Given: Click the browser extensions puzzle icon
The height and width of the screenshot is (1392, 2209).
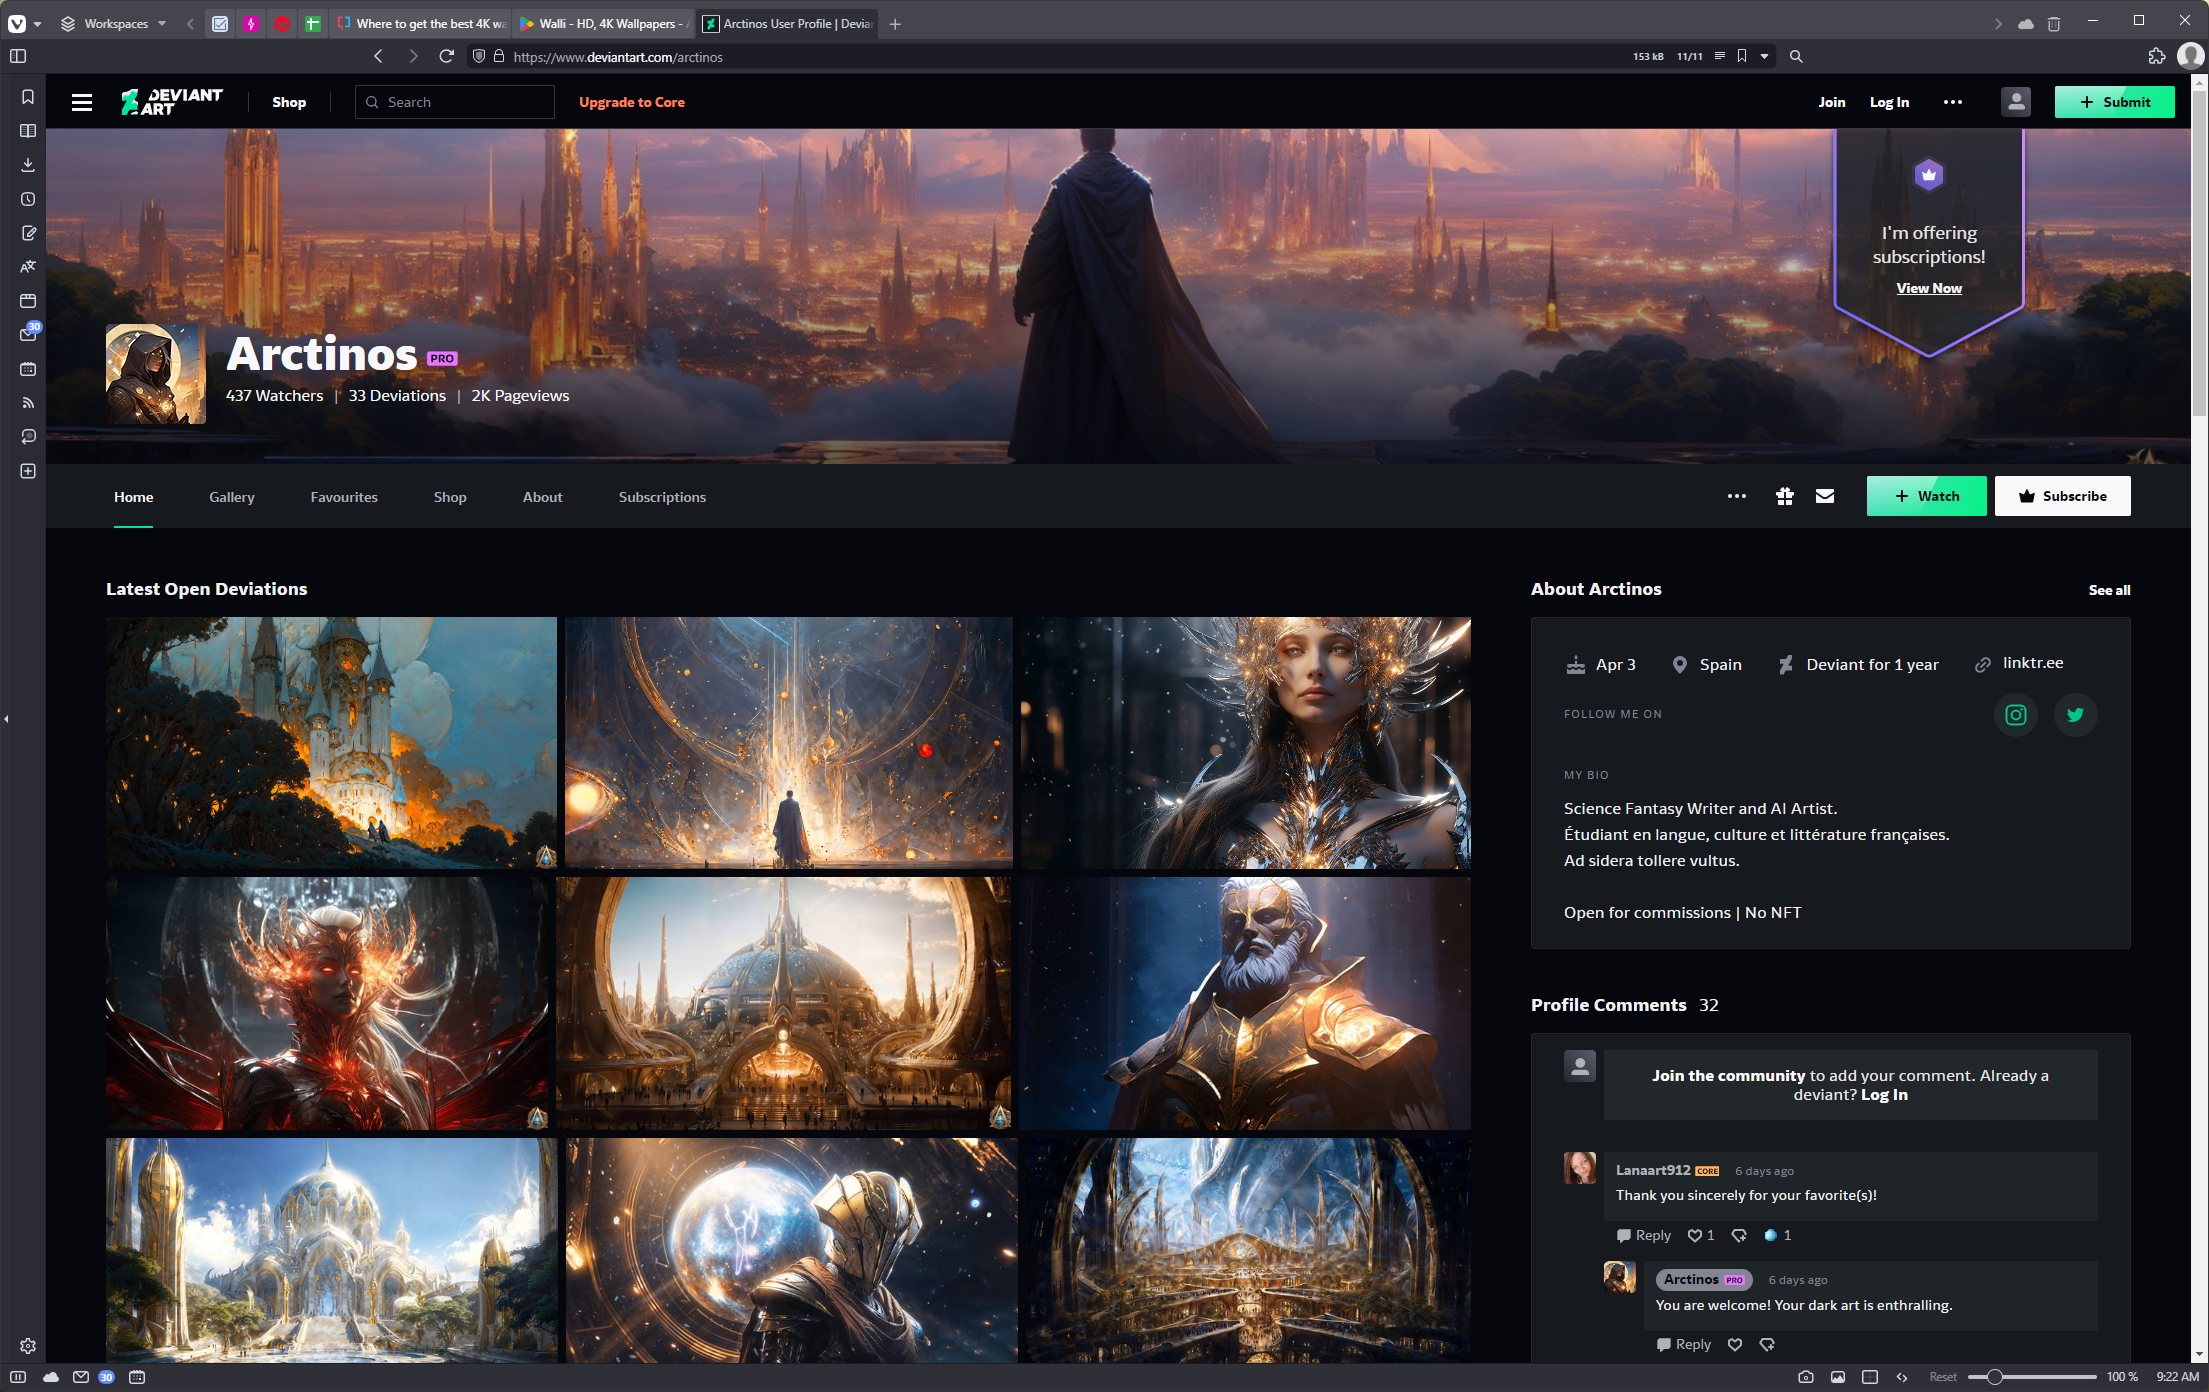Looking at the screenshot, I should [x=2157, y=56].
